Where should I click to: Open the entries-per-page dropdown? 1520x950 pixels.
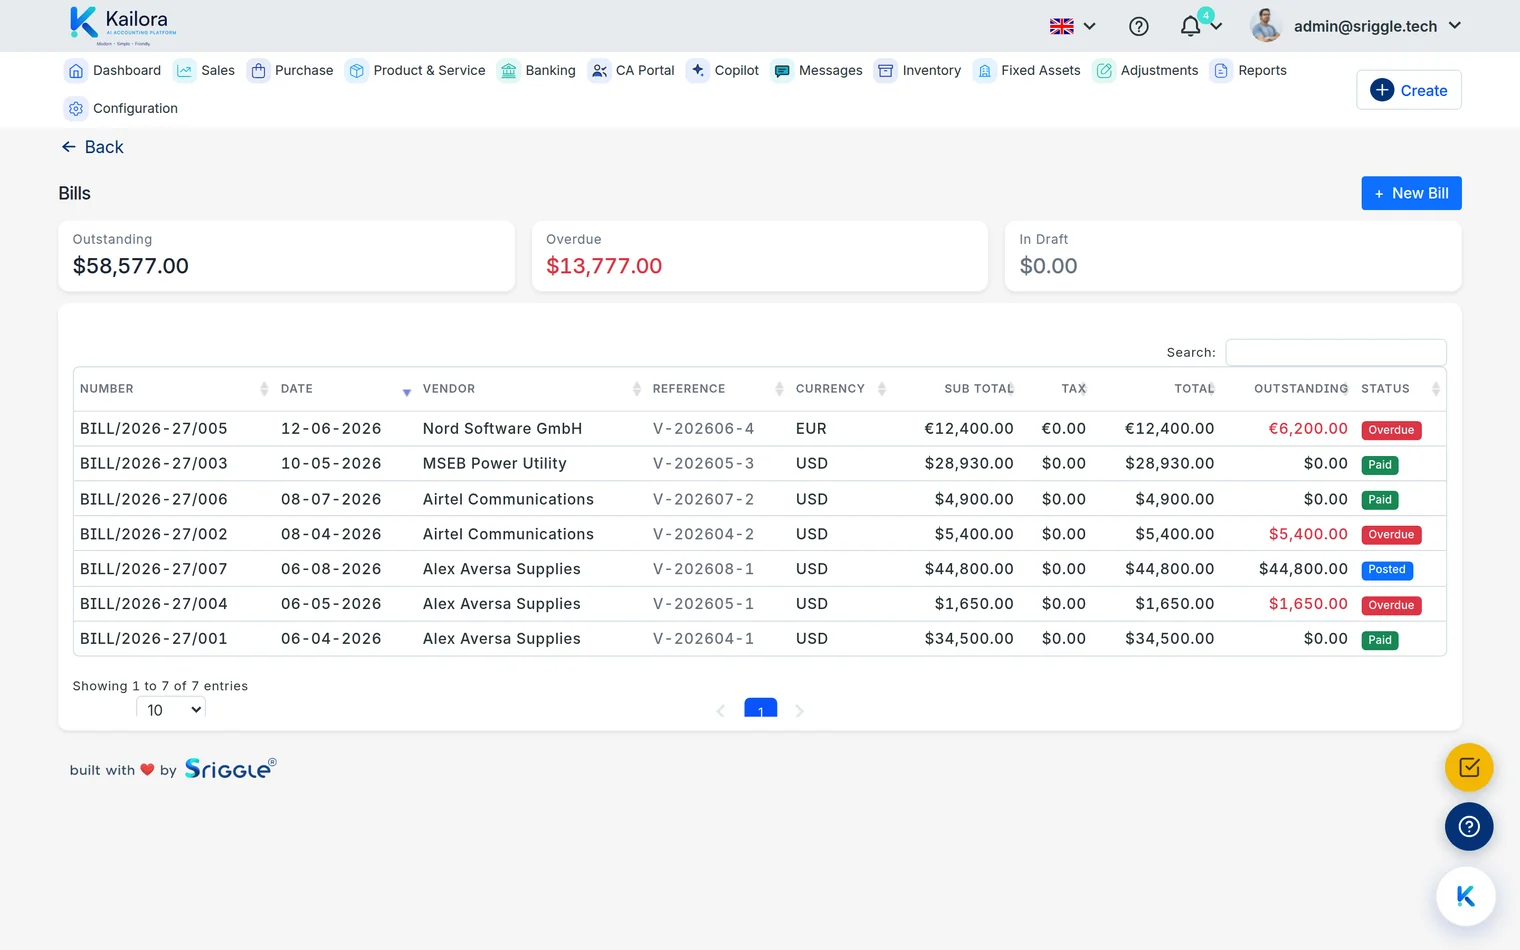tap(171, 710)
